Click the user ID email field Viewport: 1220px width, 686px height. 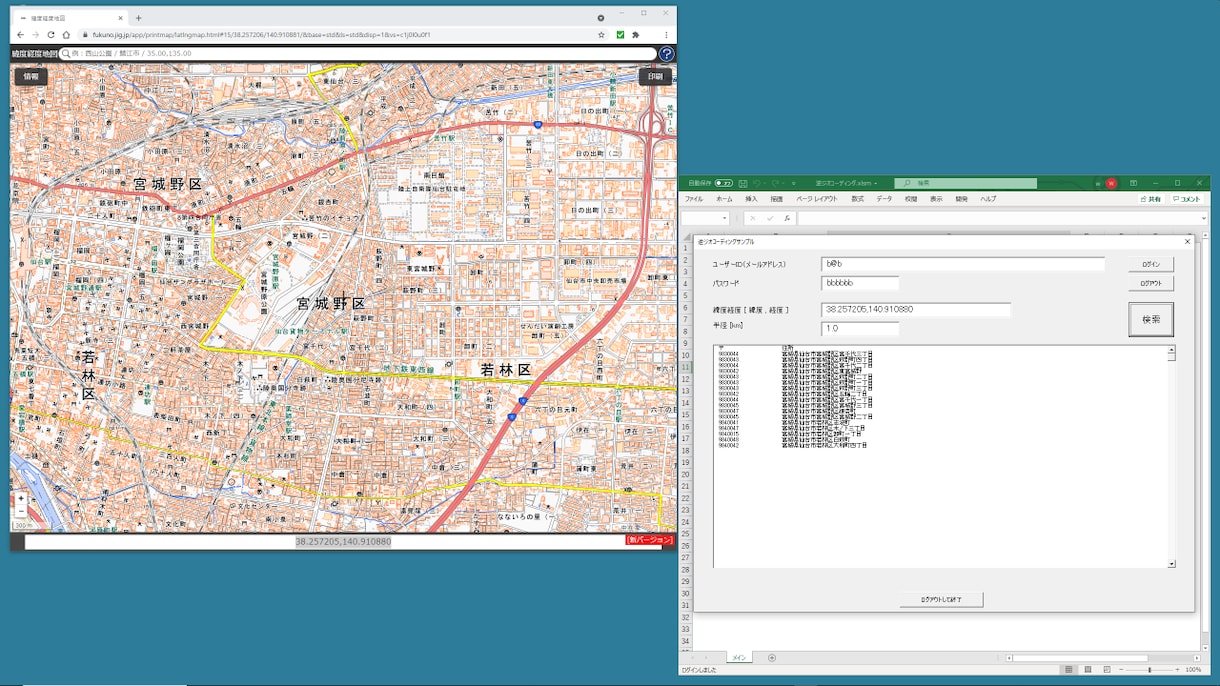(963, 264)
